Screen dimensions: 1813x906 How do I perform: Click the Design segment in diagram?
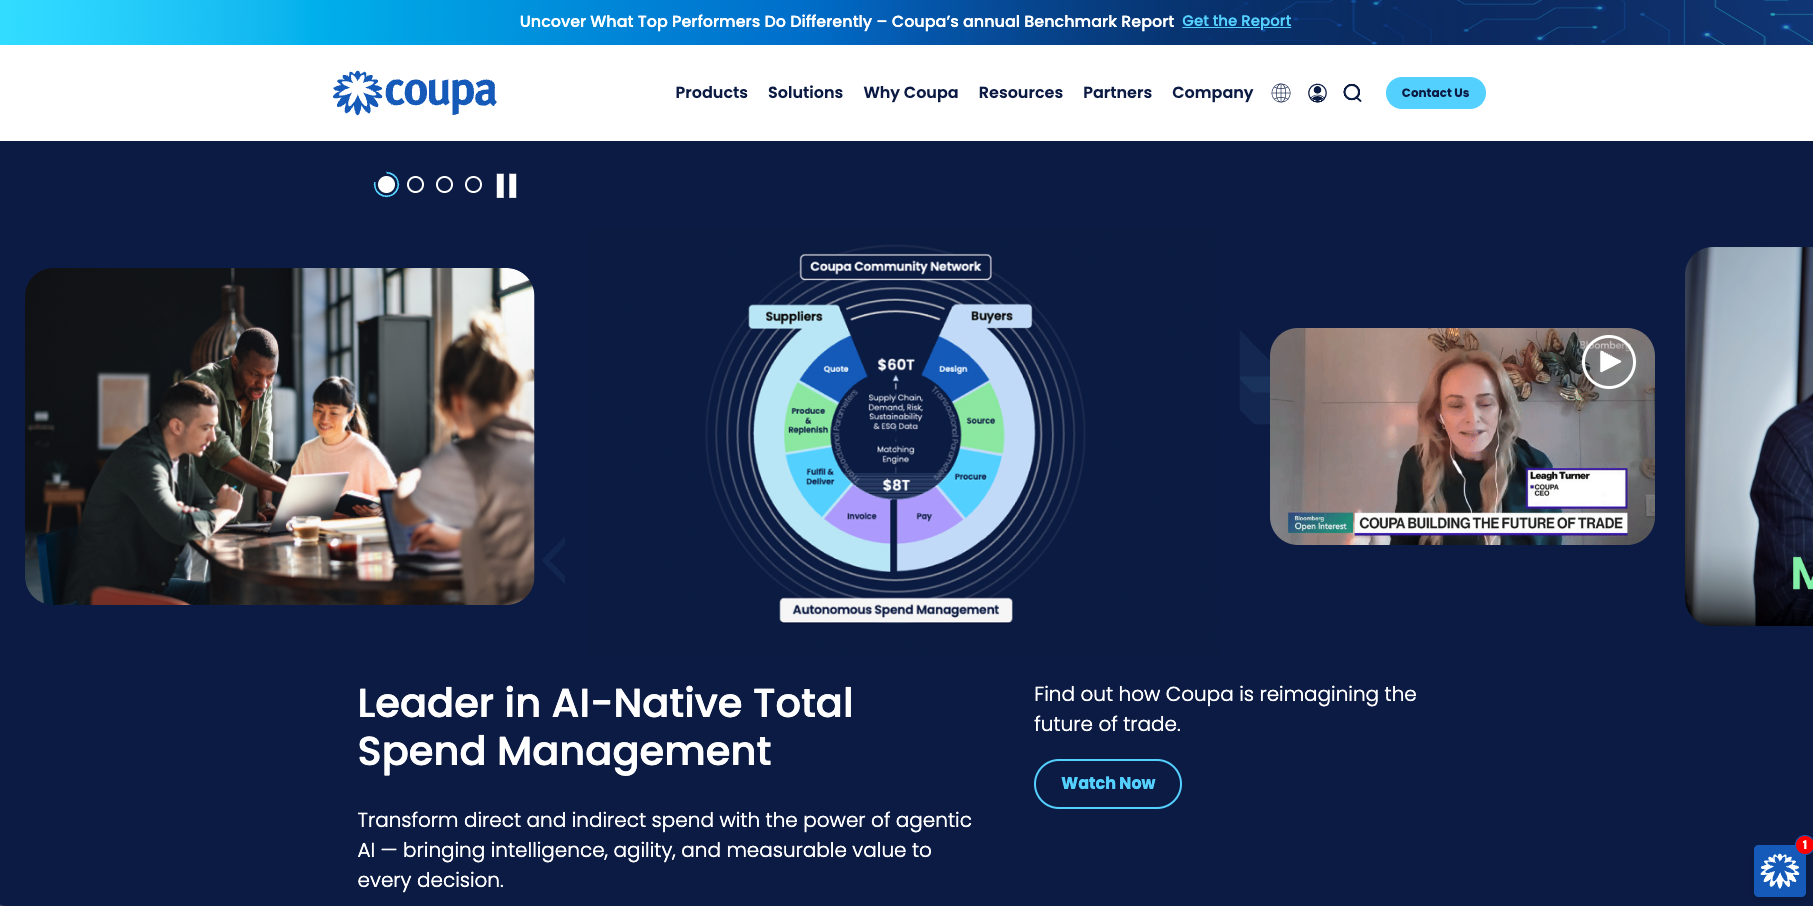[x=953, y=369]
